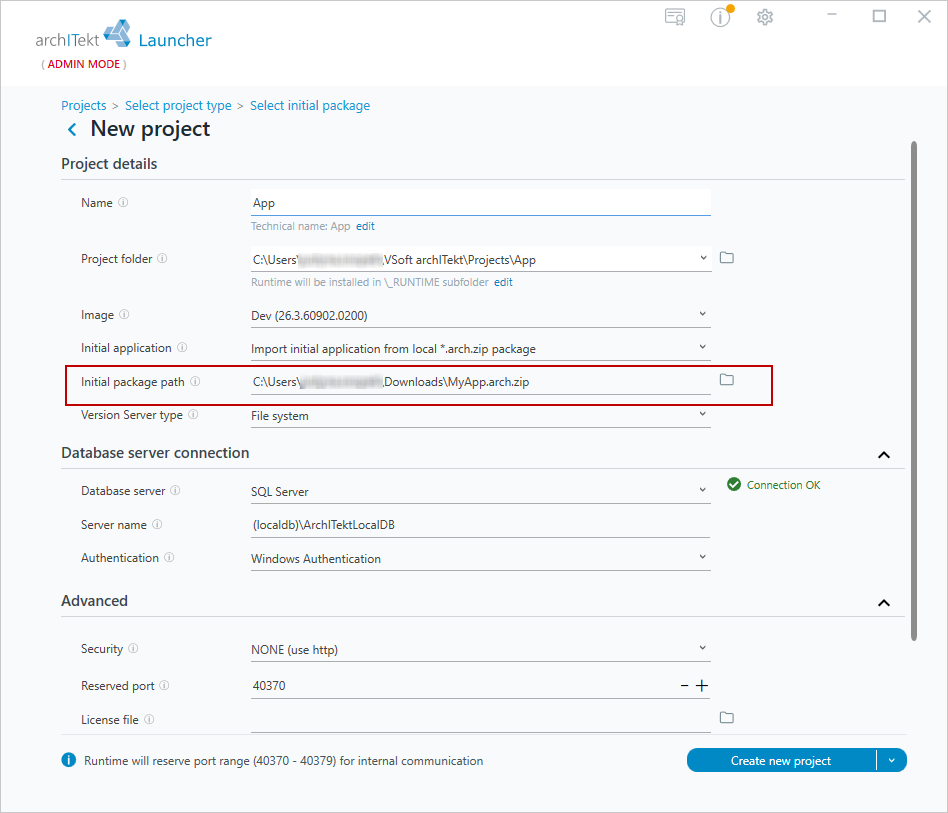Go back using the arrow beside New project
Screen dimensions: 948x813
click(x=72, y=129)
